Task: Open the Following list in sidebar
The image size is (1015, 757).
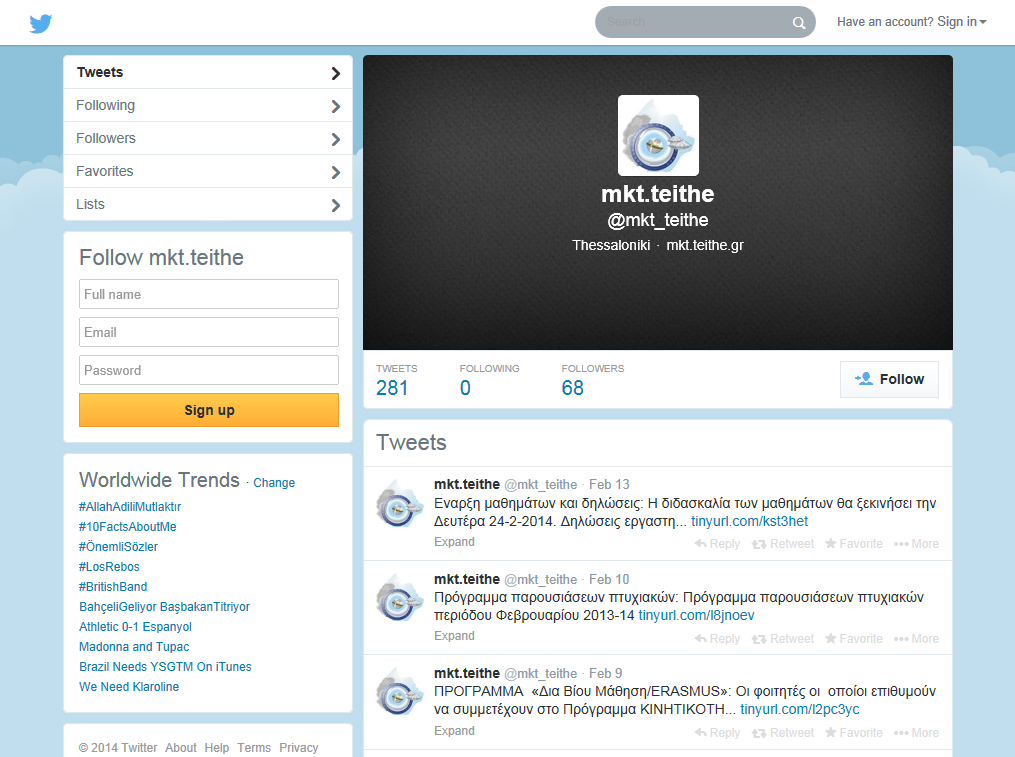Action: (208, 106)
